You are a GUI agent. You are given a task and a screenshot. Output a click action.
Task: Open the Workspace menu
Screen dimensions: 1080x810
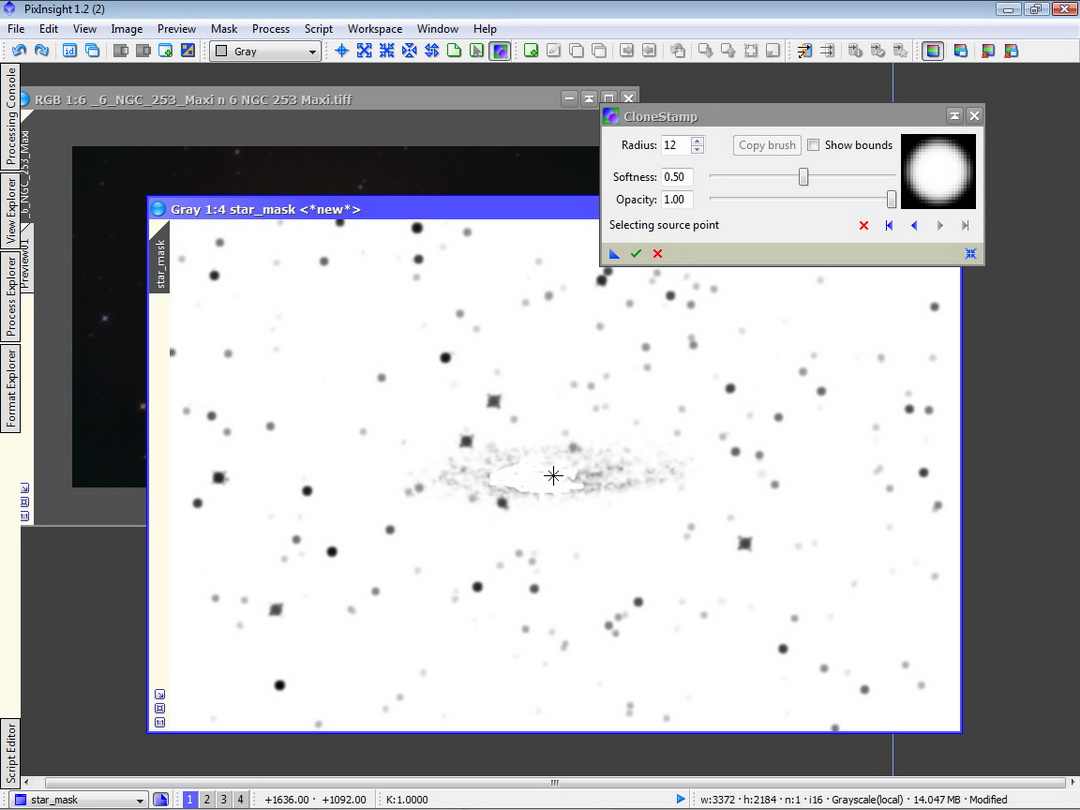(375, 29)
